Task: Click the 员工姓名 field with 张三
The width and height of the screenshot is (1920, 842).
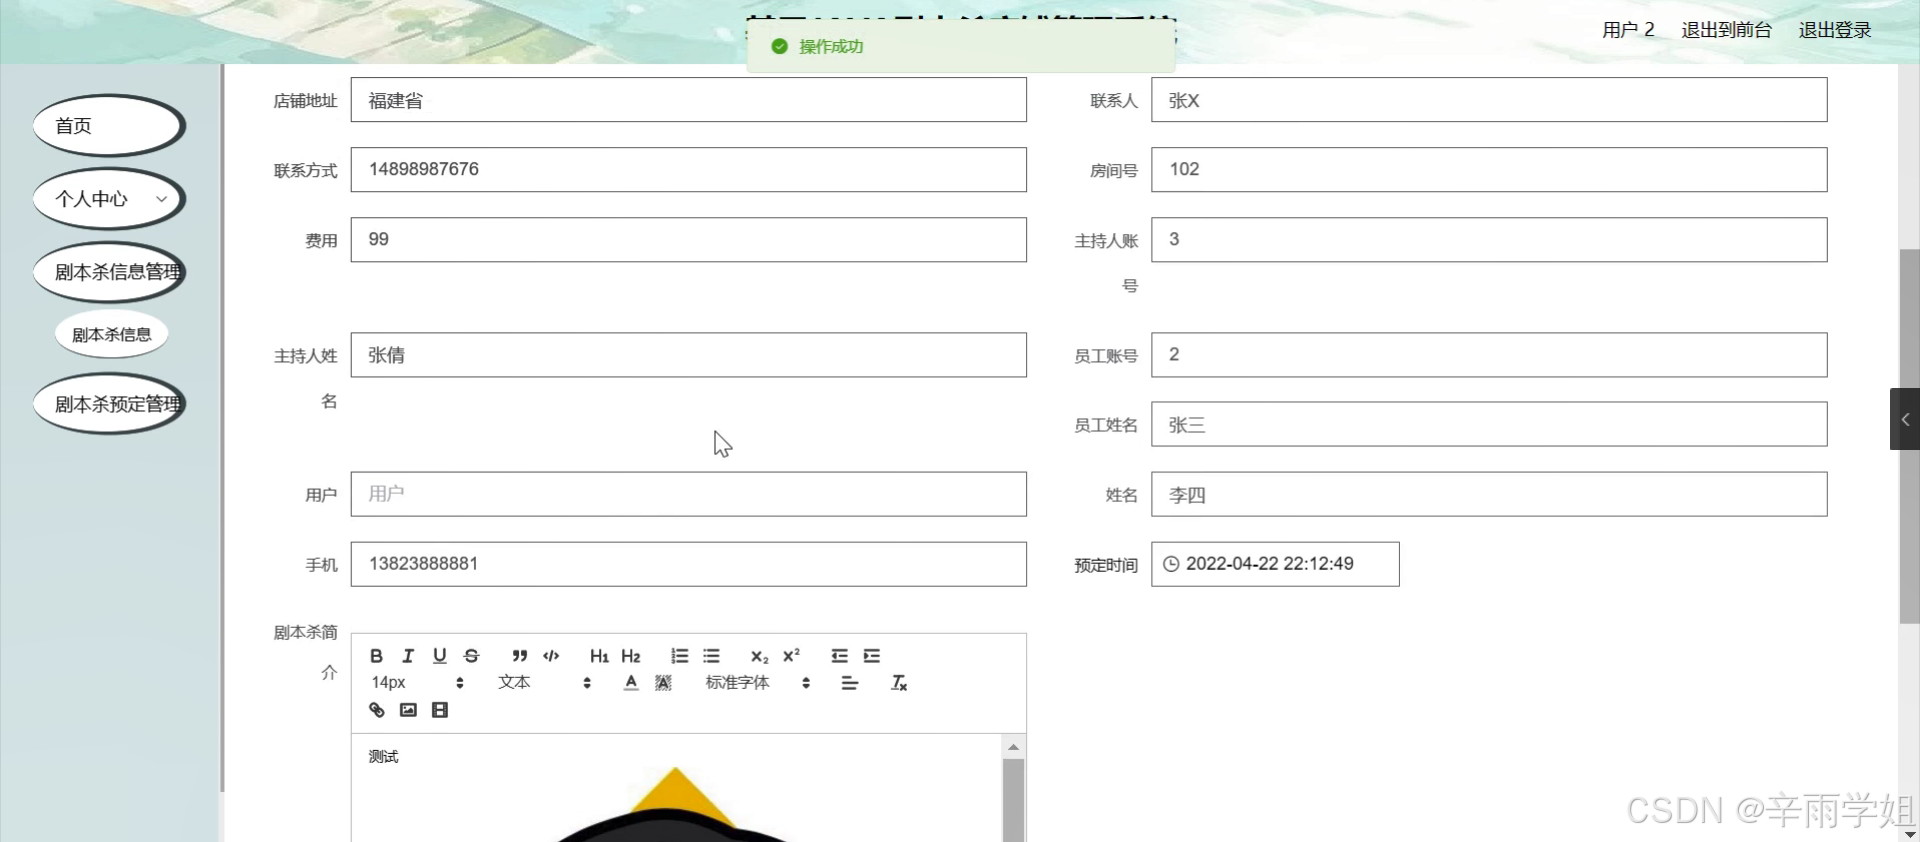Action: click(x=1489, y=424)
